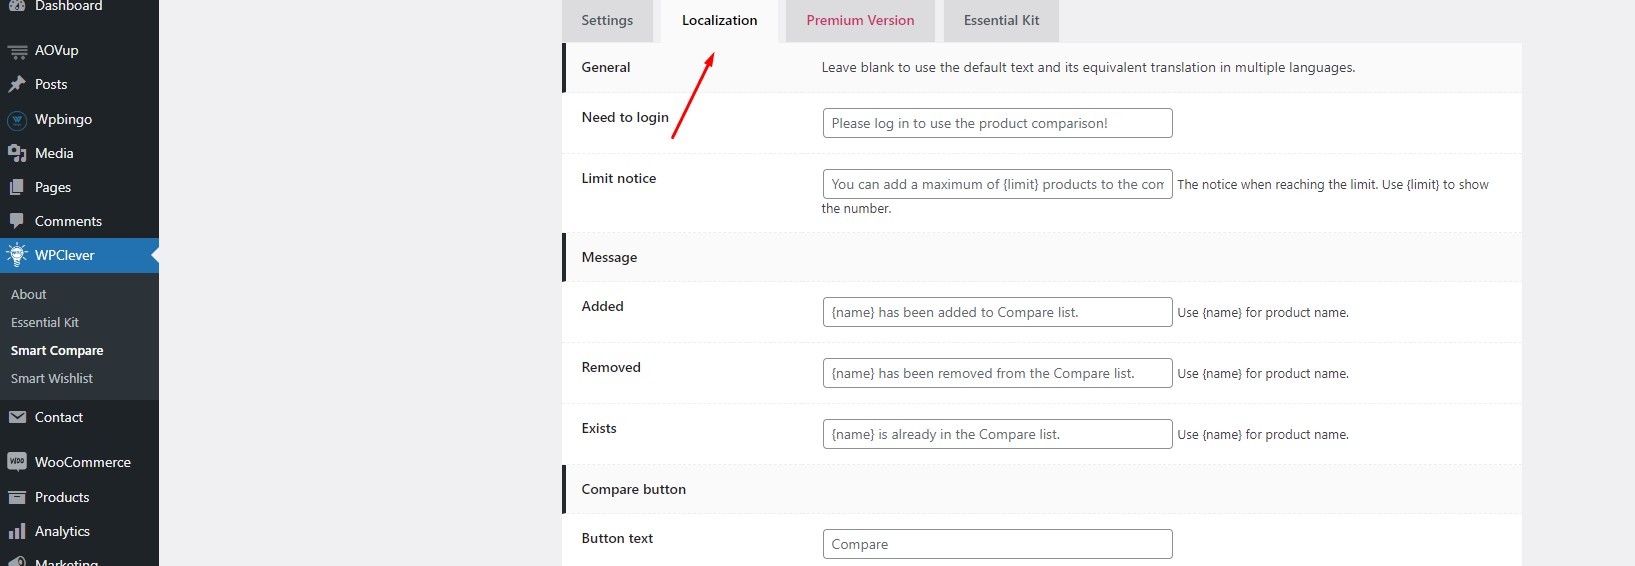Open the Essential Kit tab

(1001, 21)
